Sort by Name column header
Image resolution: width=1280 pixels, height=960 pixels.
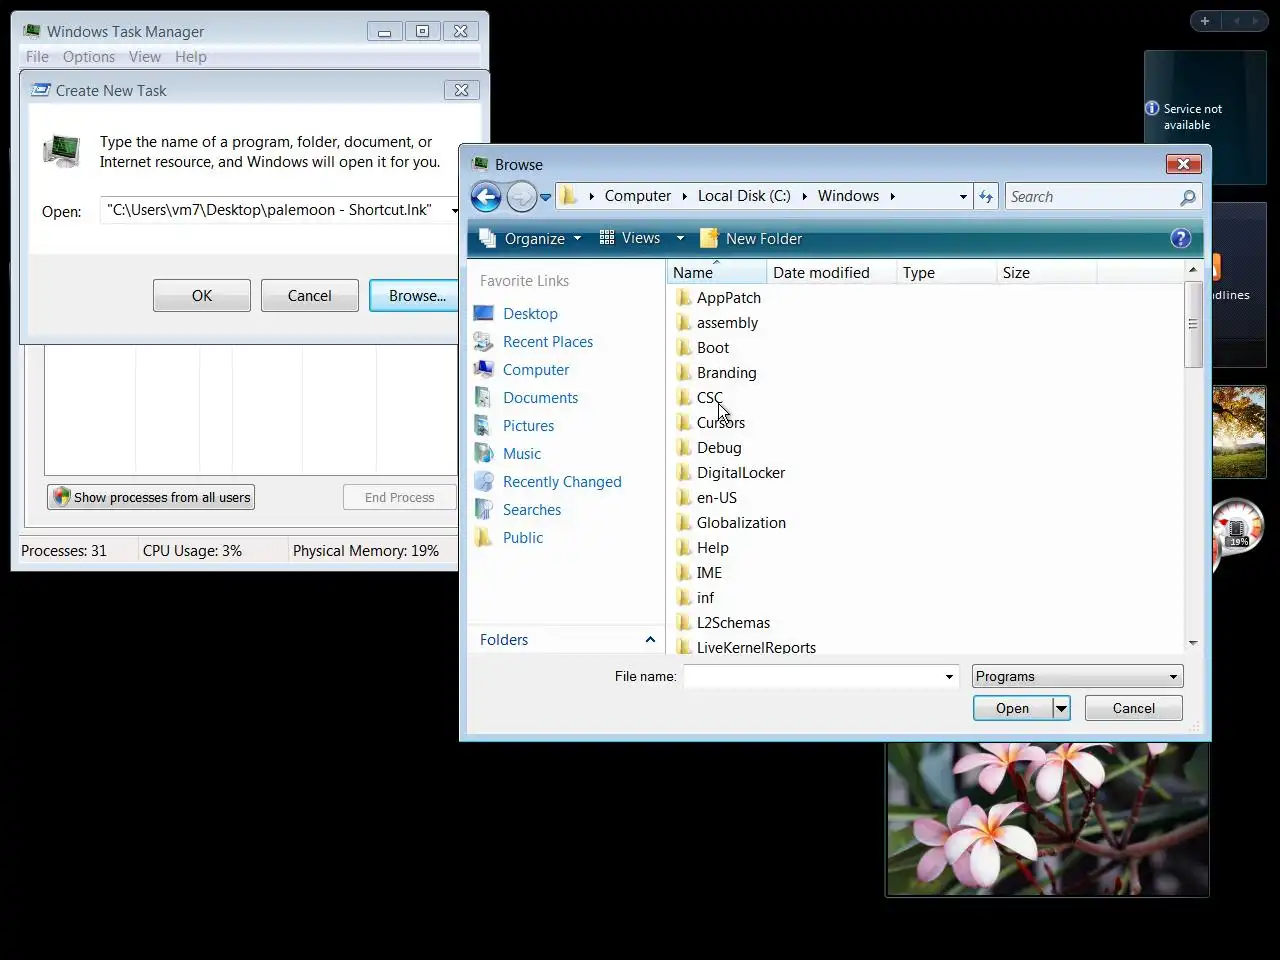click(x=717, y=272)
